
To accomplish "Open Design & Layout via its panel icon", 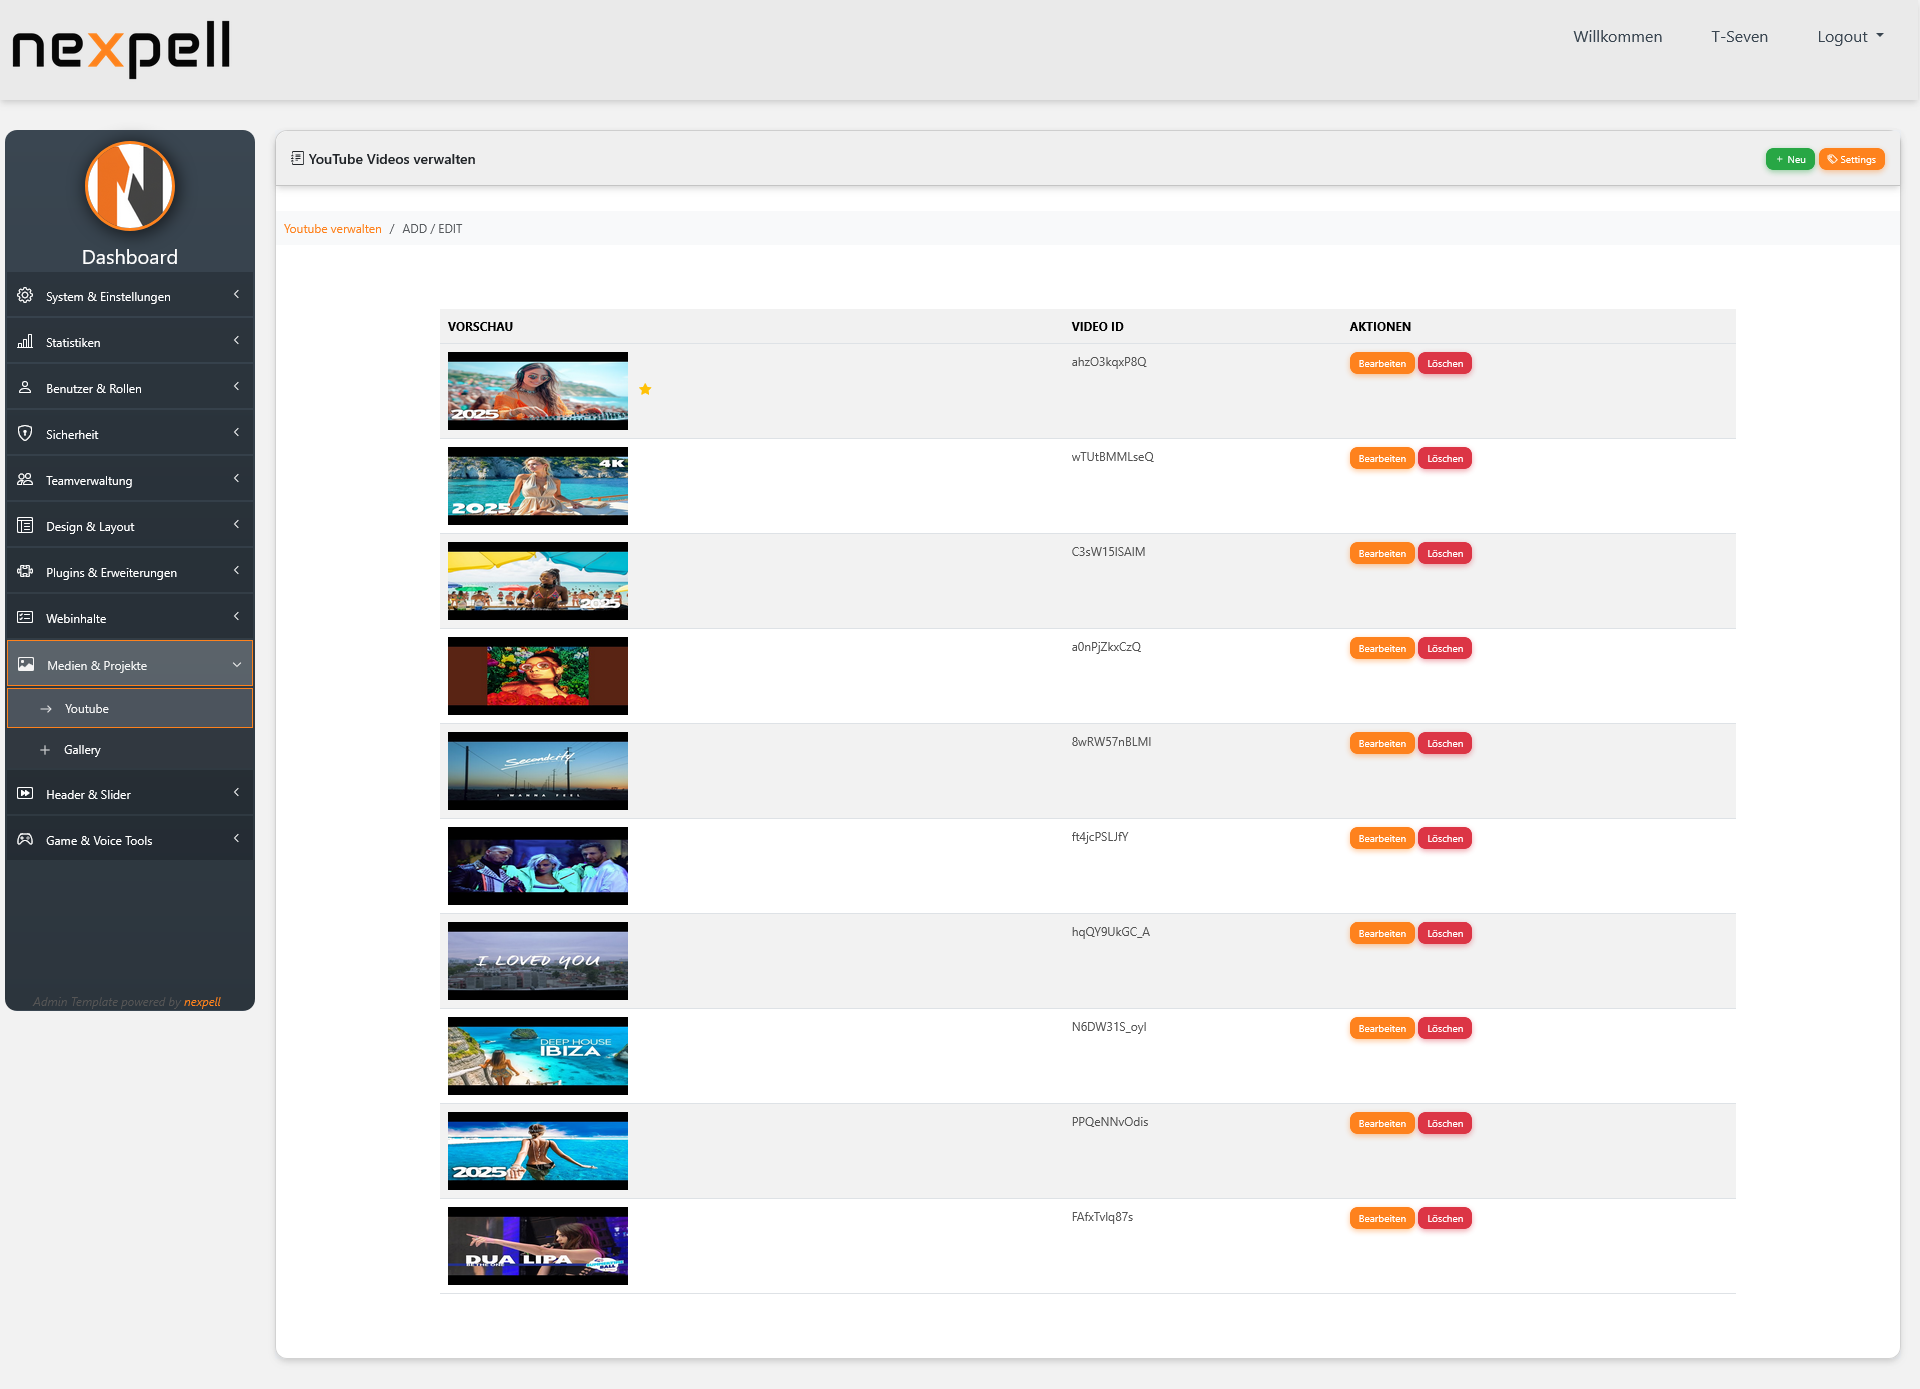I will coord(24,525).
